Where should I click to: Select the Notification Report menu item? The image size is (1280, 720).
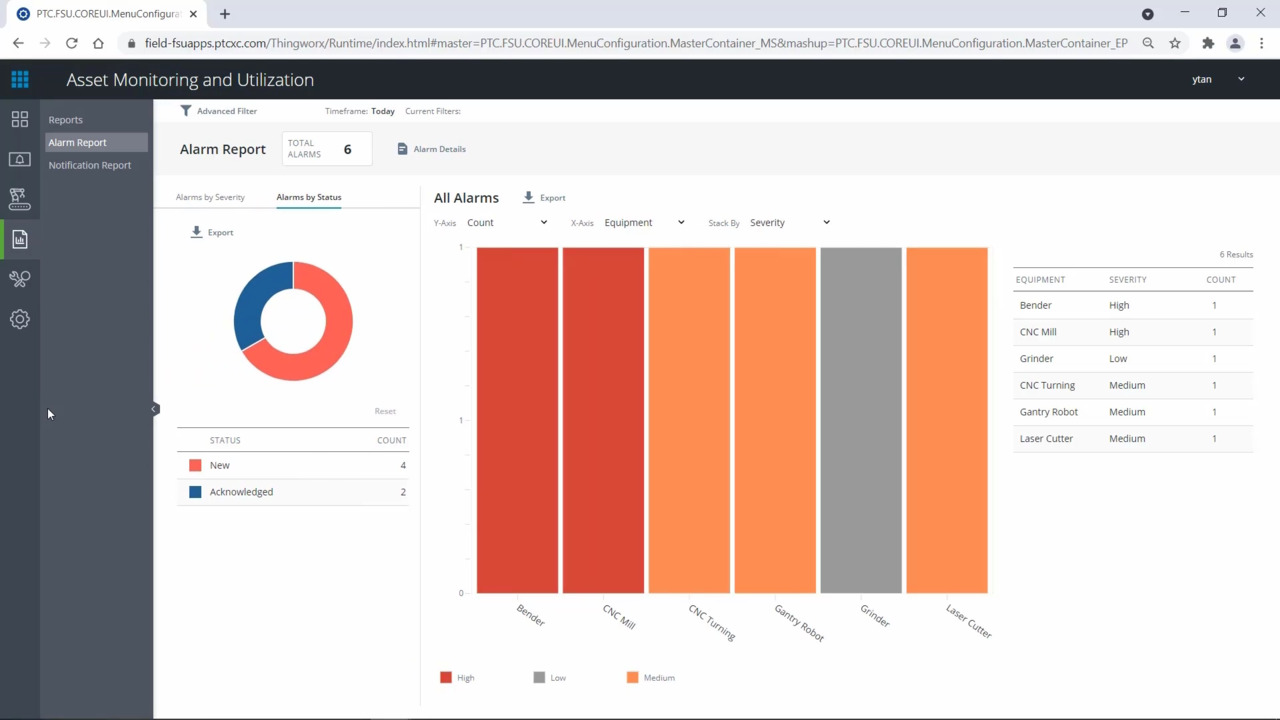(x=90, y=165)
